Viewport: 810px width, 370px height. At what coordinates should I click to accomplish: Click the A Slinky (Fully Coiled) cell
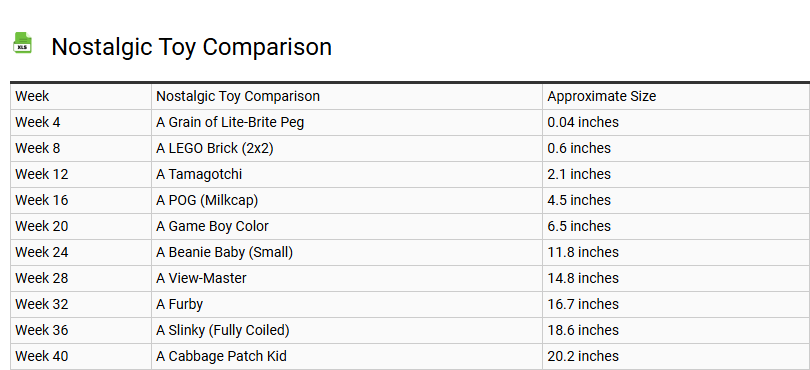347,331
